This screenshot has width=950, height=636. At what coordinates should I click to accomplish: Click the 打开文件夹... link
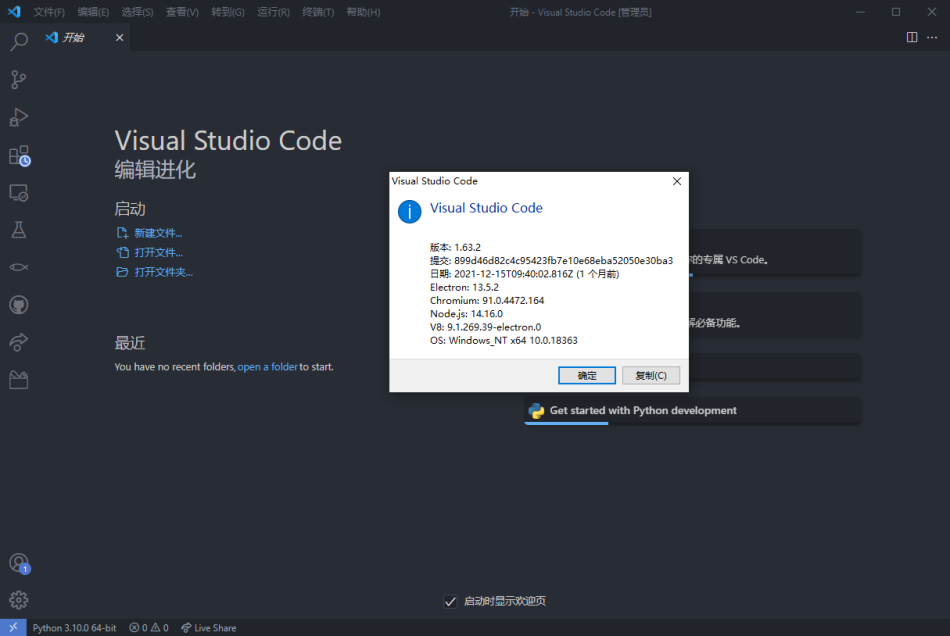click(154, 272)
